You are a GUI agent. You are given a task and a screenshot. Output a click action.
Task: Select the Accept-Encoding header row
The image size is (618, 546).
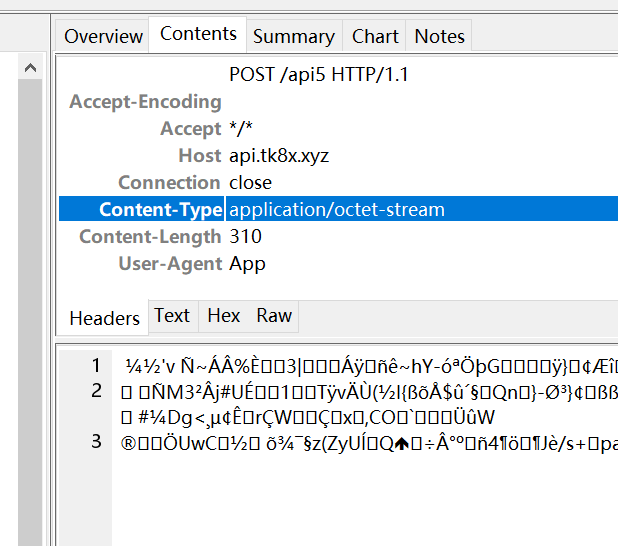coord(145,102)
